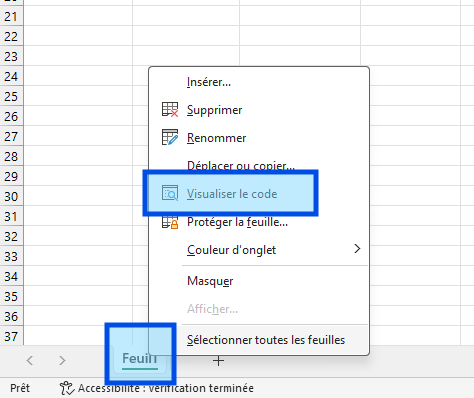The width and height of the screenshot is (474, 398).
Task: Click the accessibility checker status icon
Action: pos(67,388)
